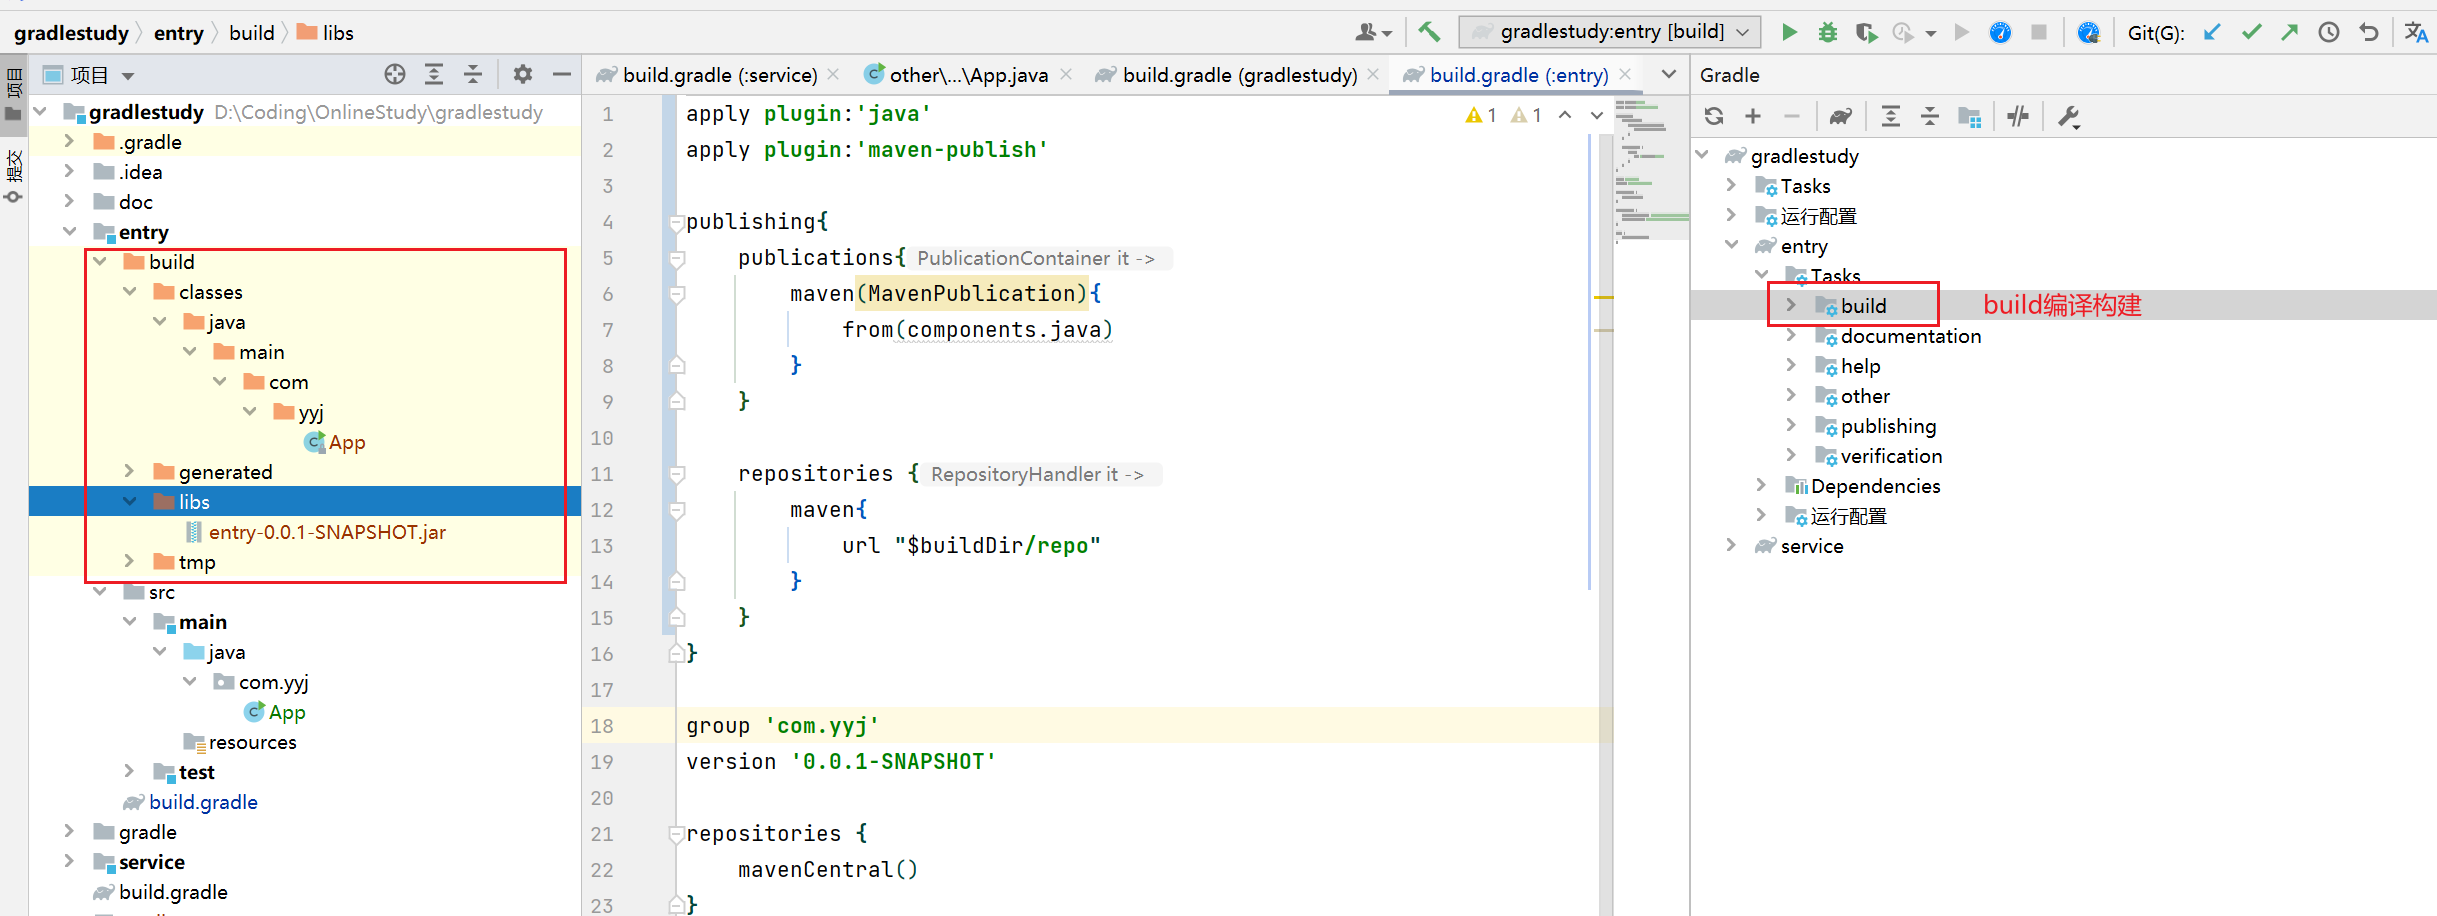Click gradlestudy breadcrumb in navigation bar

tap(71, 33)
